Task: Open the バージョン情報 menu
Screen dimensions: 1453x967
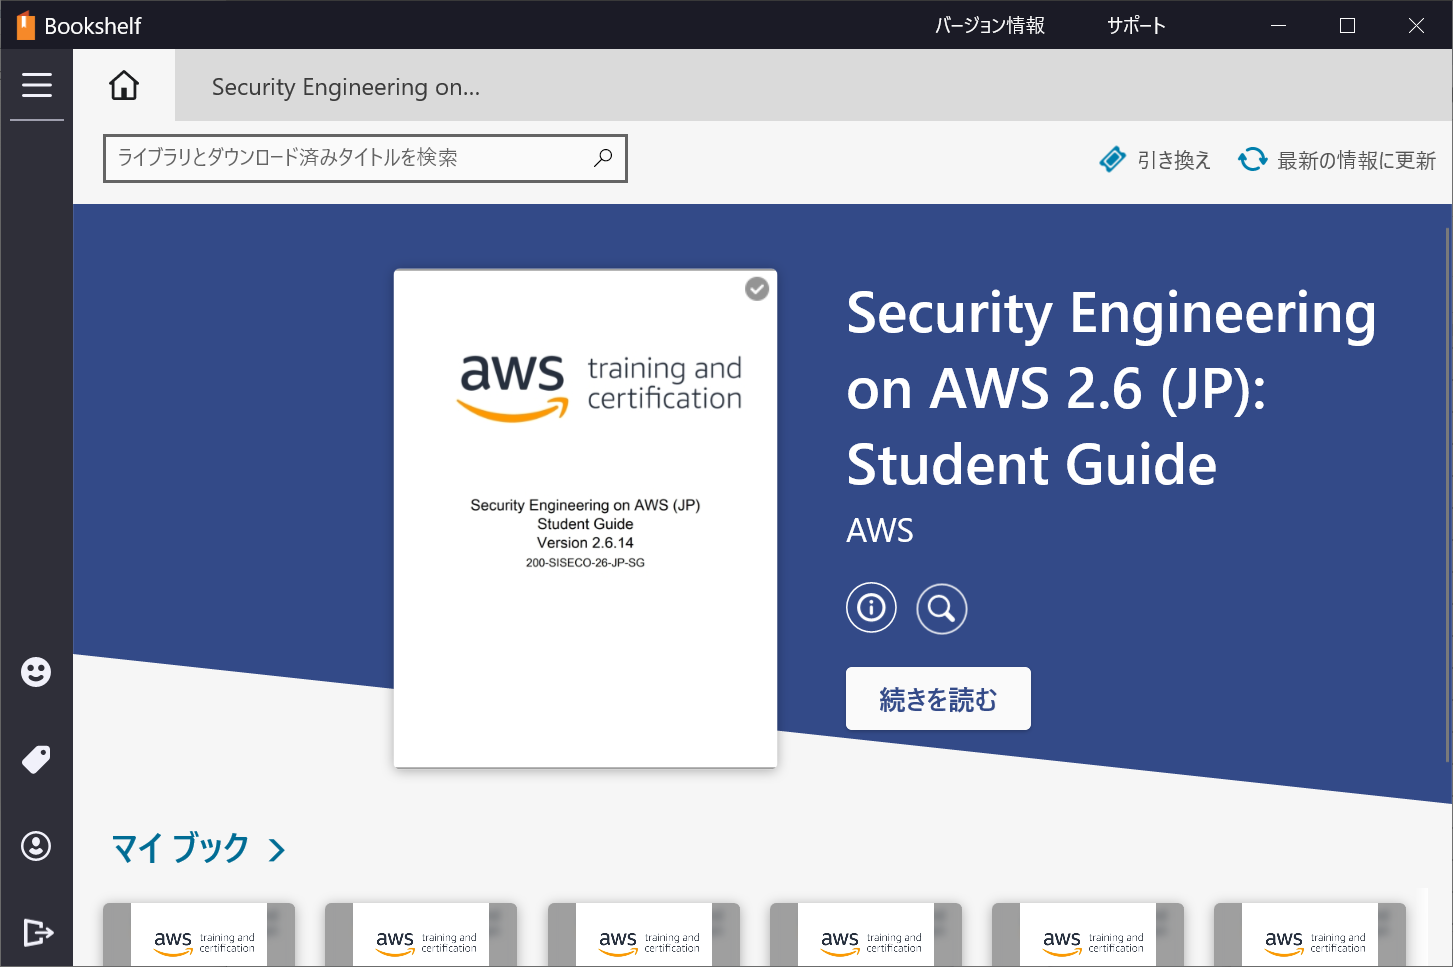Action: 990,25
